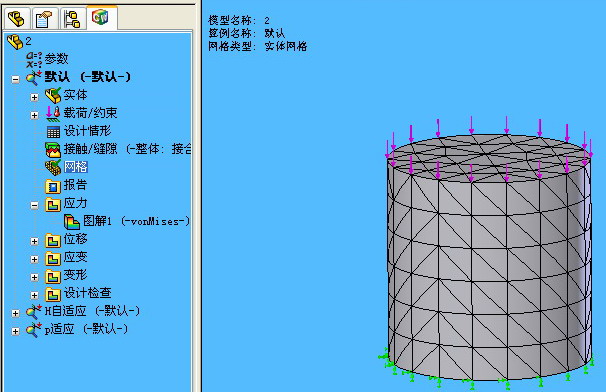The width and height of the screenshot is (606, 392).
Task: Click the 参数 parameters icon
Action: [34, 60]
